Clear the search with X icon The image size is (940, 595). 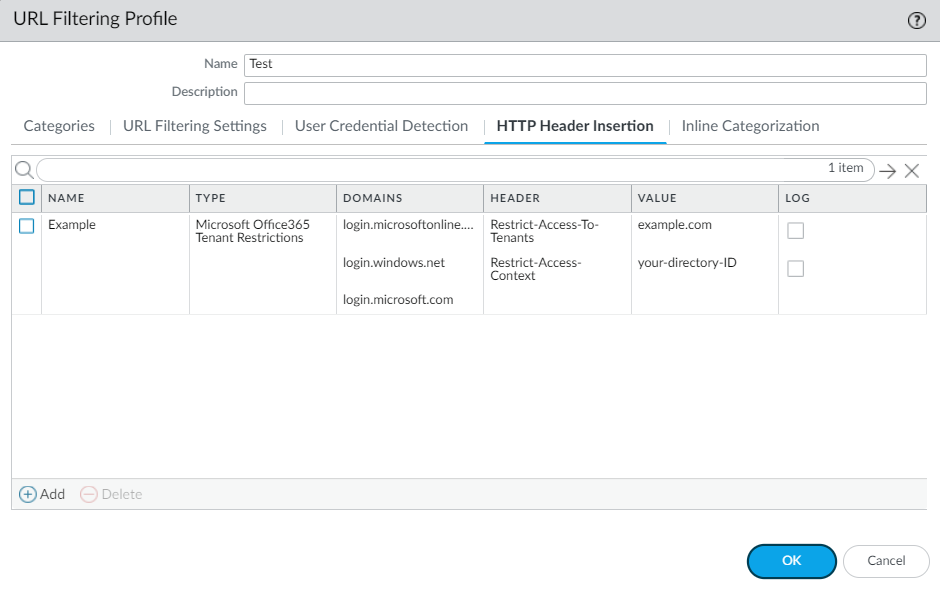click(x=912, y=171)
